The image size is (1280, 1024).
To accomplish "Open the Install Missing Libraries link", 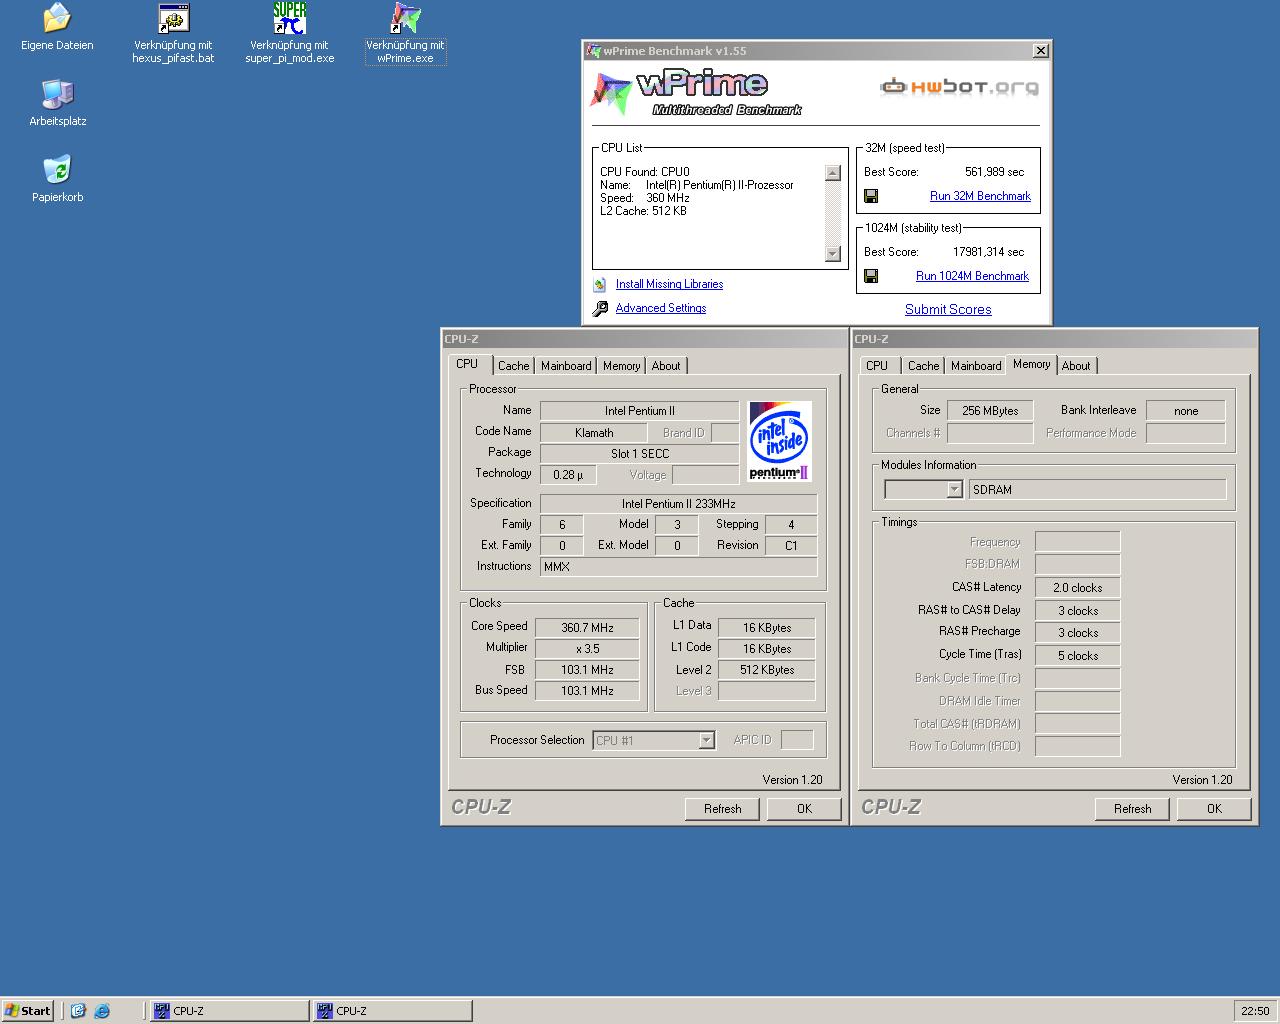I will pyautogui.click(x=669, y=284).
